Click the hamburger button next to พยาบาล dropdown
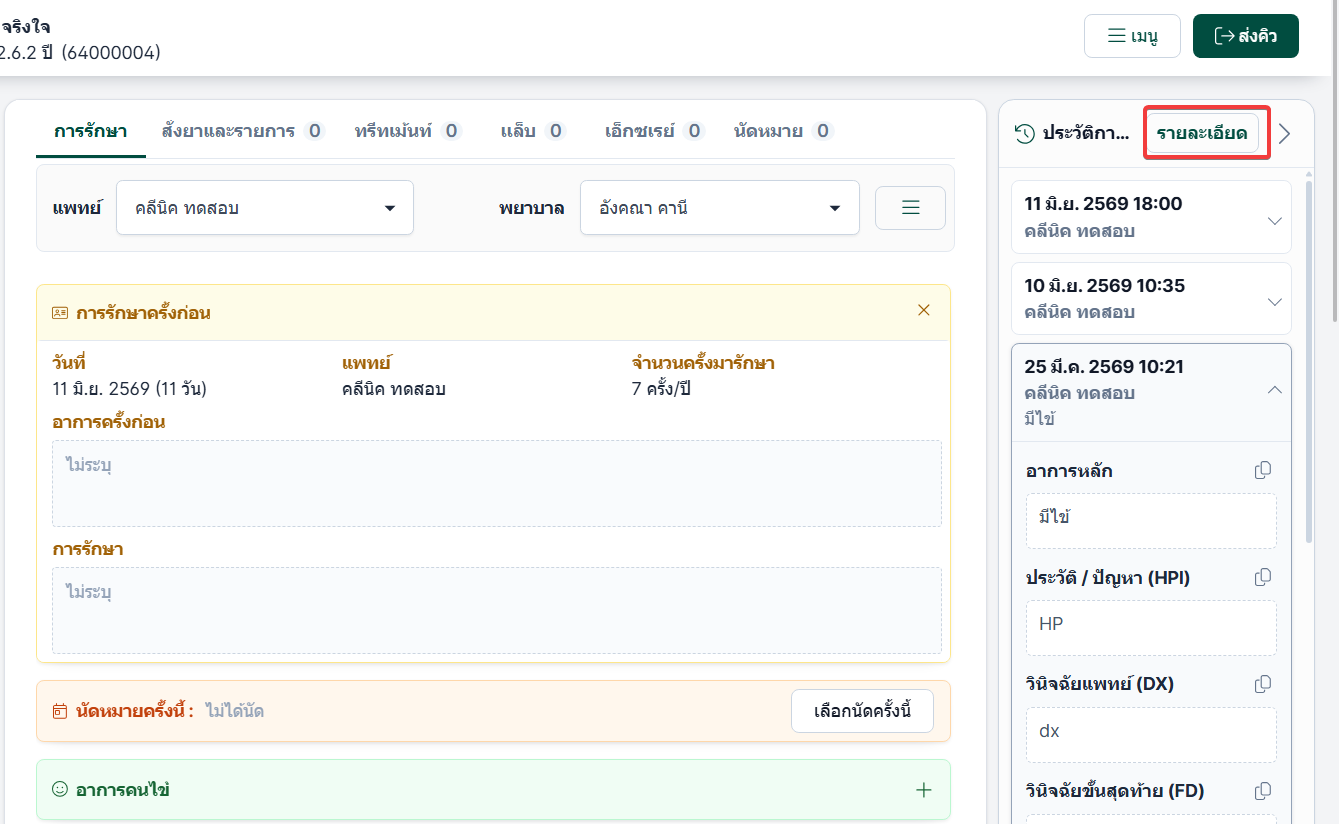The height and width of the screenshot is (824, 1339). pyautogui.click(x=910, y=208)
